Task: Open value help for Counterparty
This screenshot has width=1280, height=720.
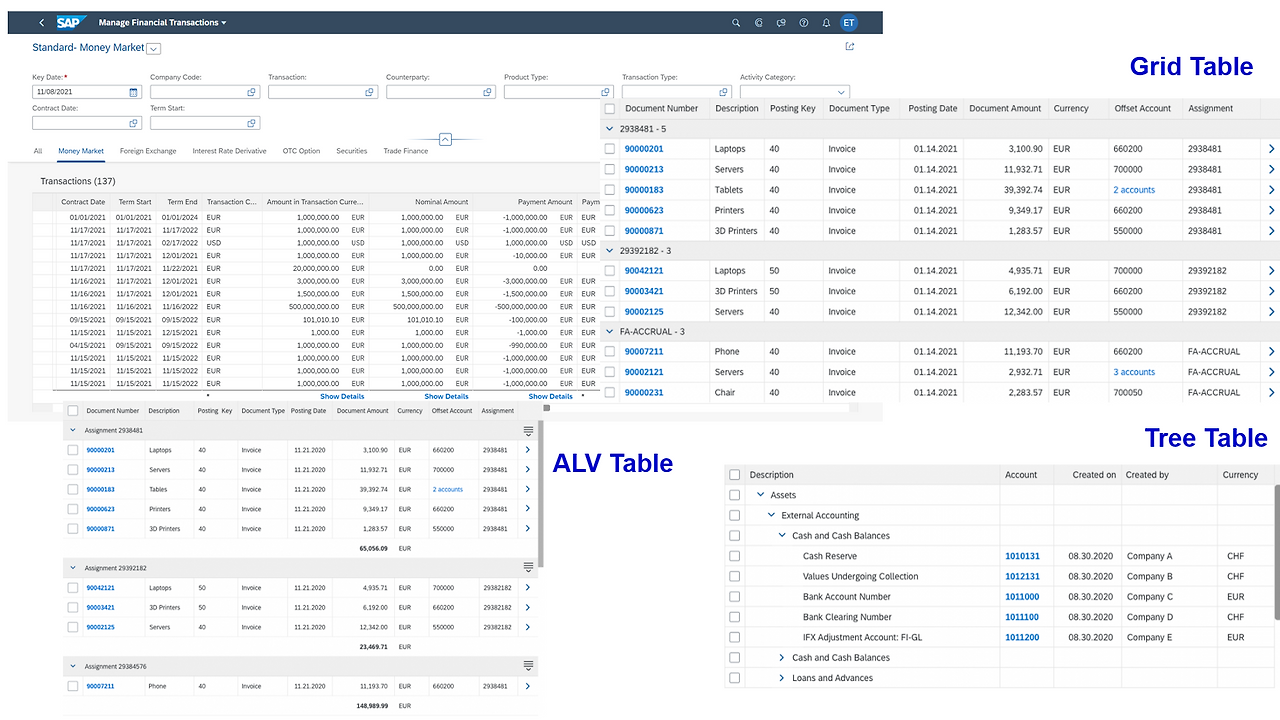Action: coord(488,92)
